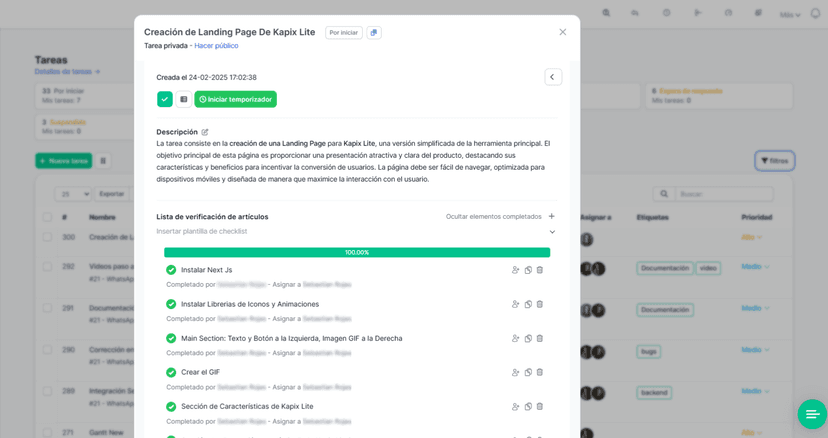
Task: Sort by the Prioridad column header
Action: (x=757, y=217)
